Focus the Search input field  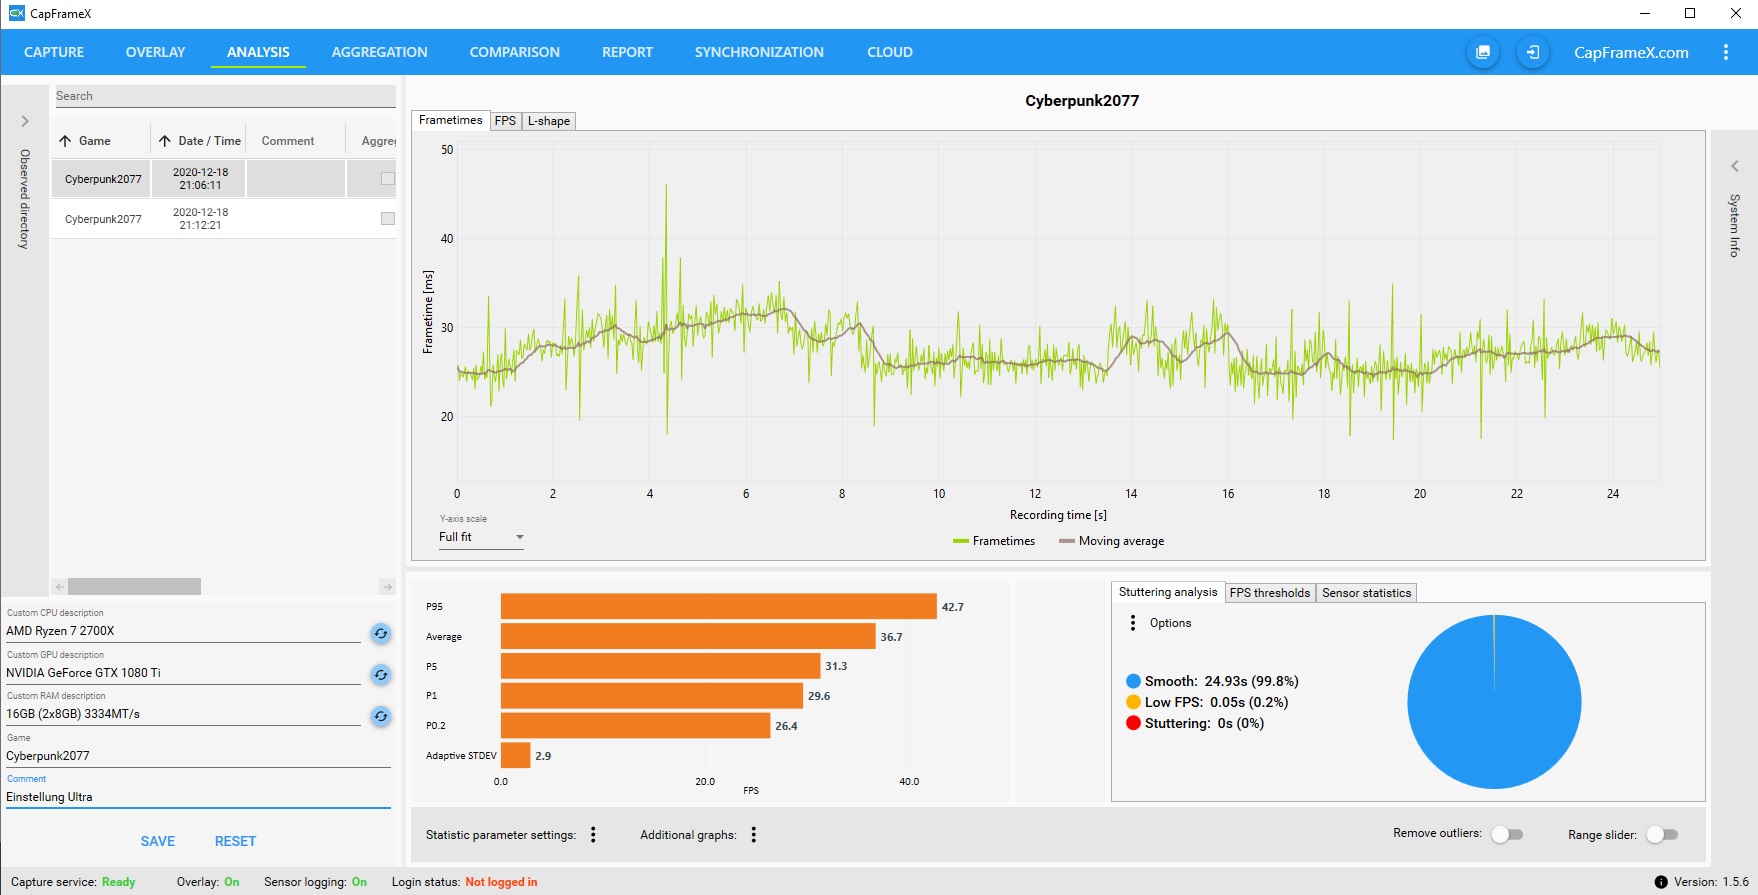pyautogui.click(x=224, y=96)
